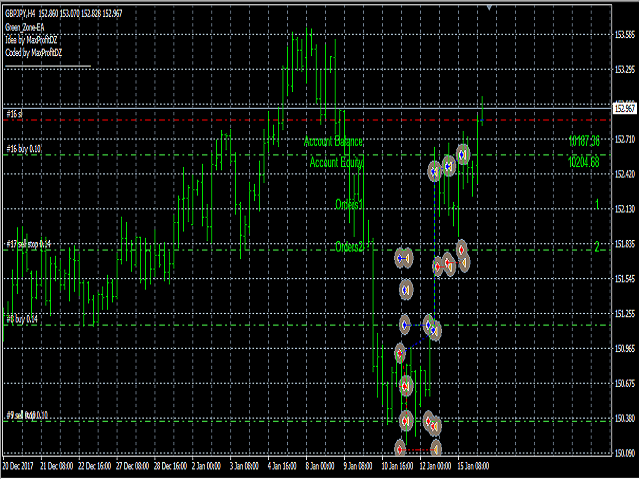Select the '#17 sell stop 0.14' order label
Screen dimensions: 640x480
(x=29, y=244)
